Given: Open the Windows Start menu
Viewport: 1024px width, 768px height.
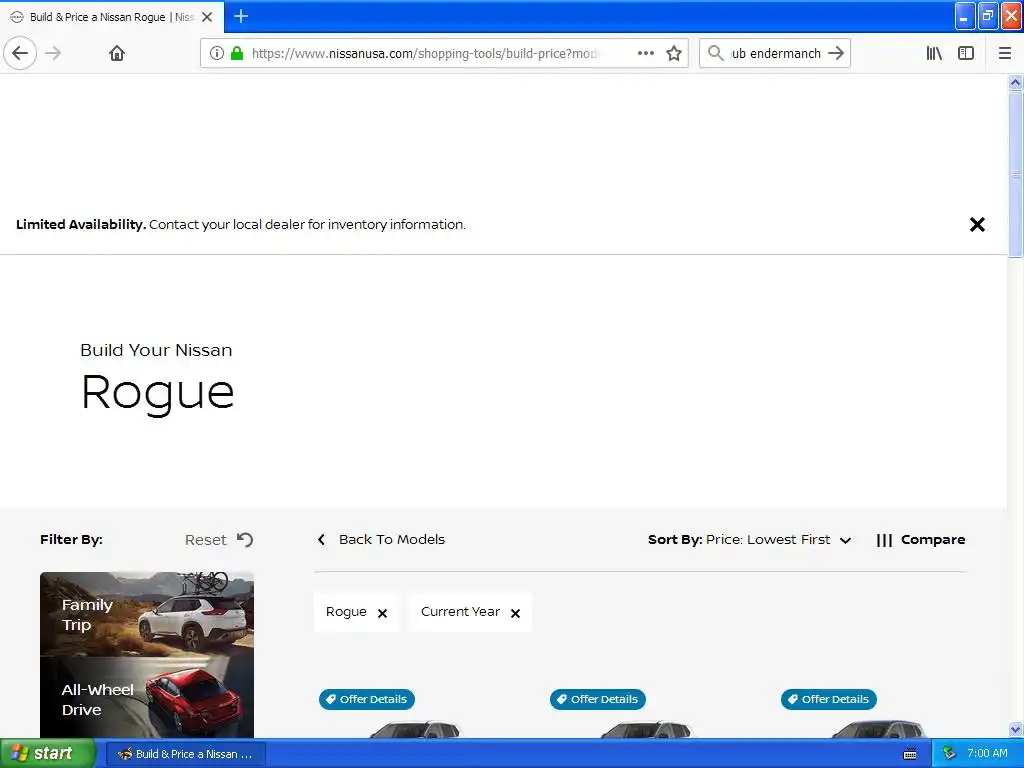Looking at the screenshot, I should click(47, 753).
